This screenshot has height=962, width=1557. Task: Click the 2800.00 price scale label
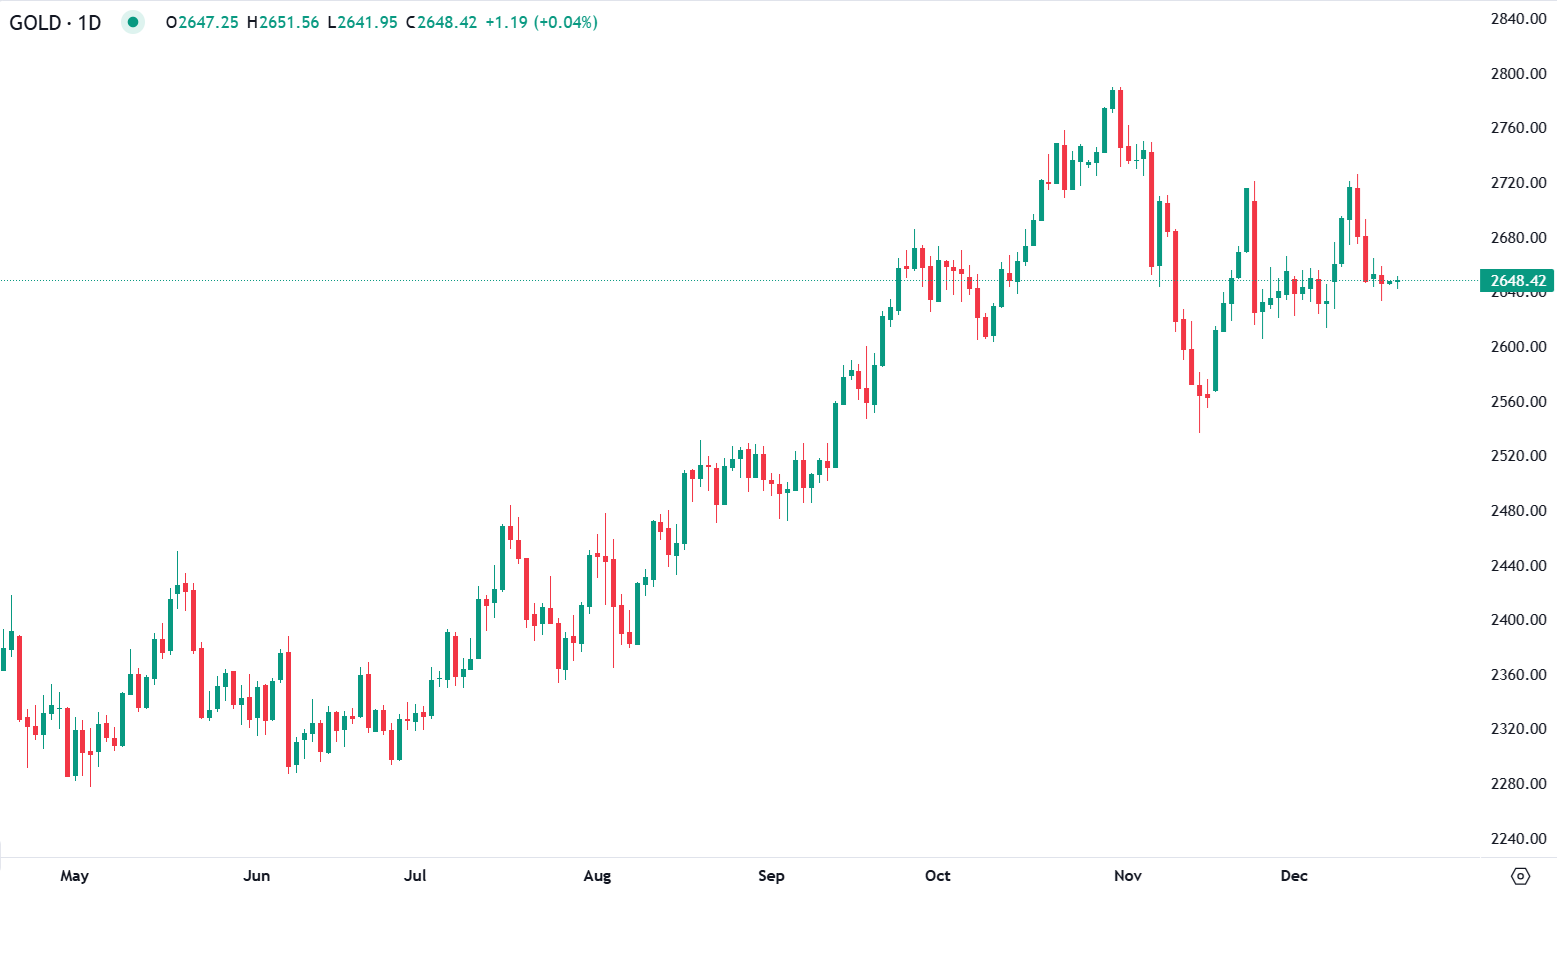(1518, 74)
